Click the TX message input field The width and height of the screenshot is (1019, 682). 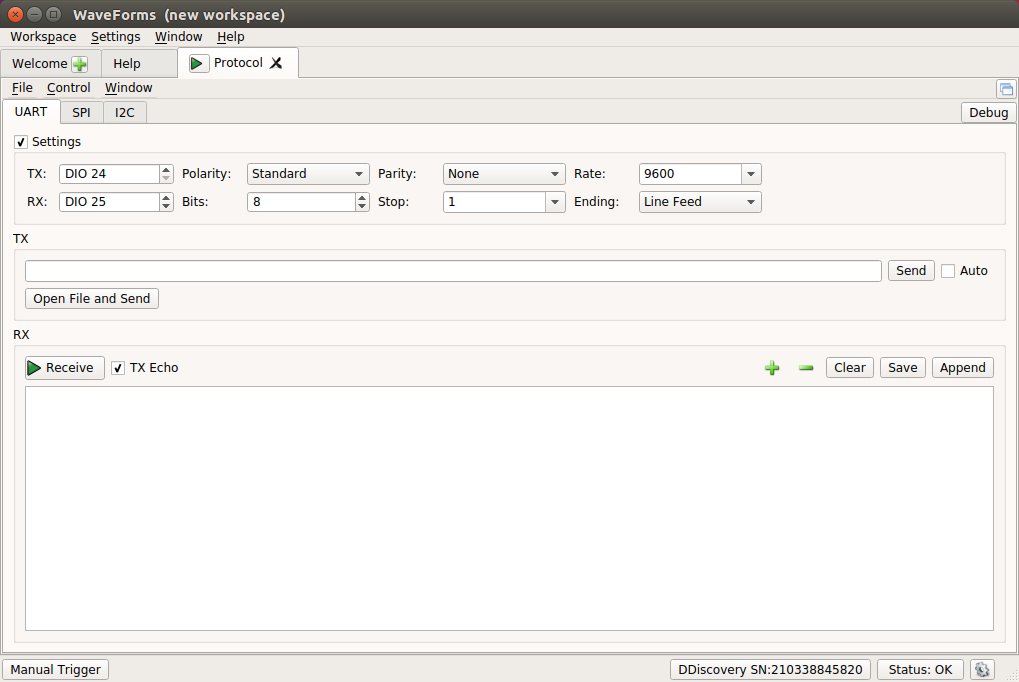pyautogui.click(x=453, y=271)
